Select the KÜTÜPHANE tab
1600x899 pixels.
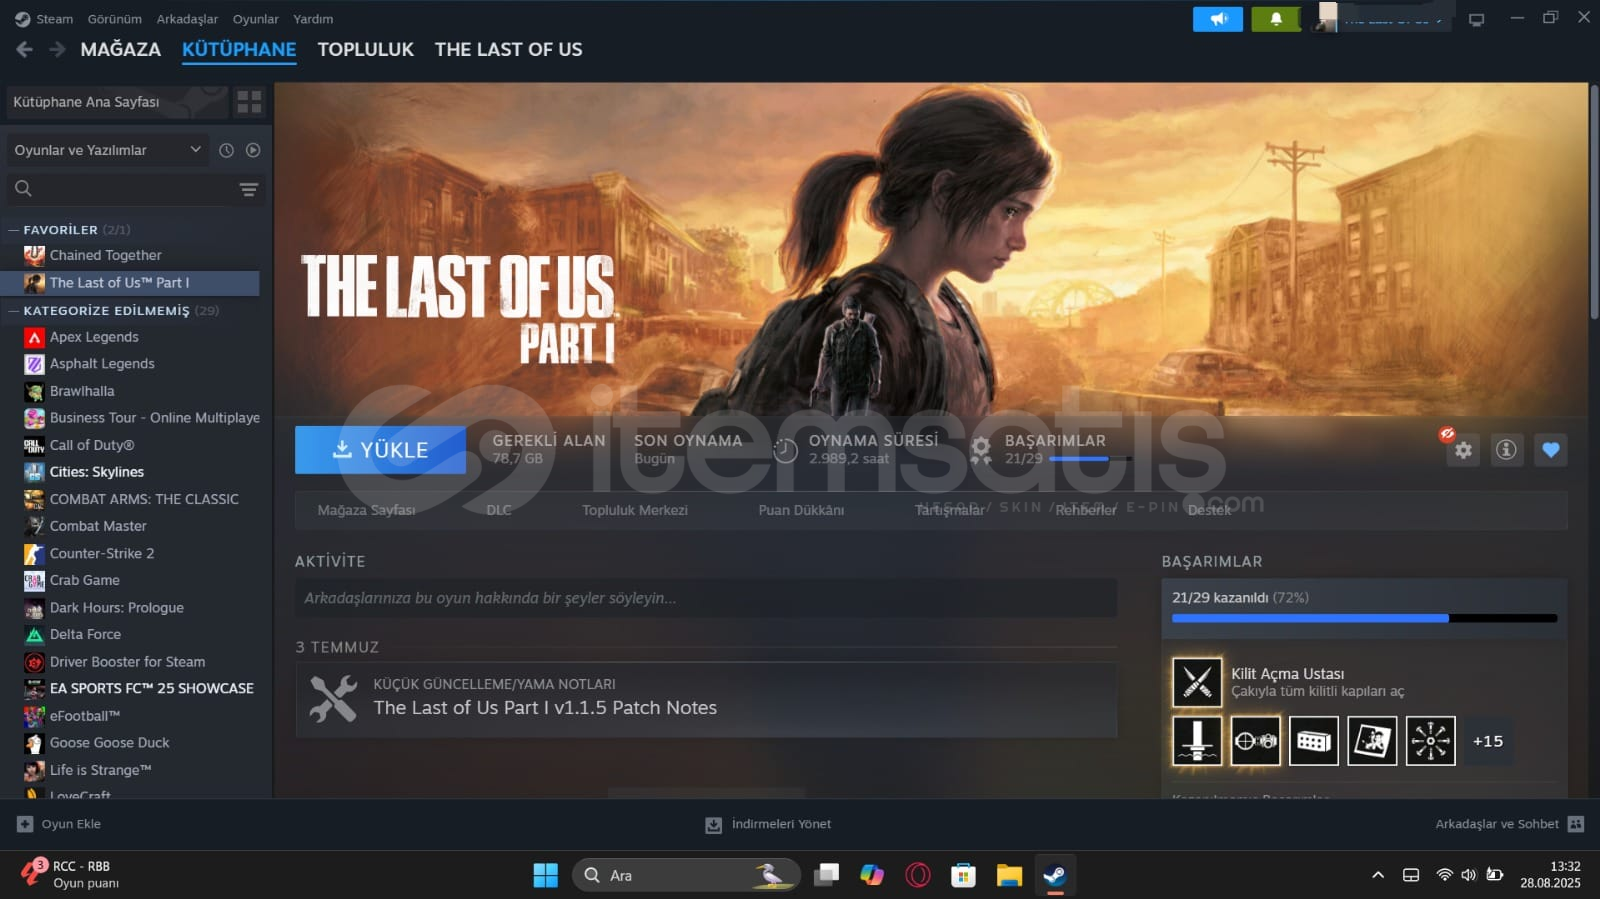coord(239,49)
